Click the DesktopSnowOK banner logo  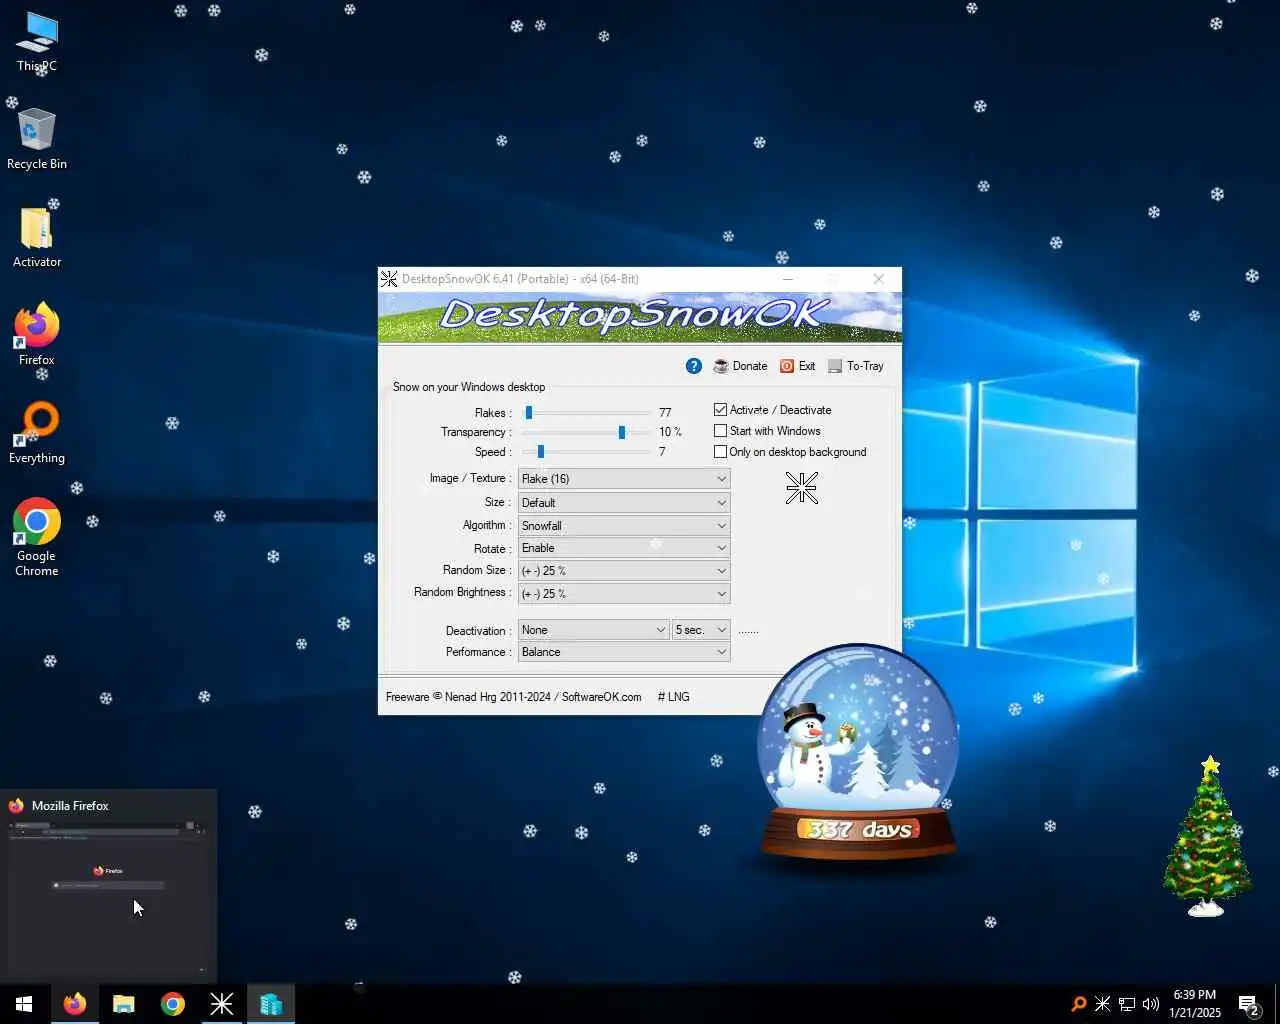tap(640, 316)
